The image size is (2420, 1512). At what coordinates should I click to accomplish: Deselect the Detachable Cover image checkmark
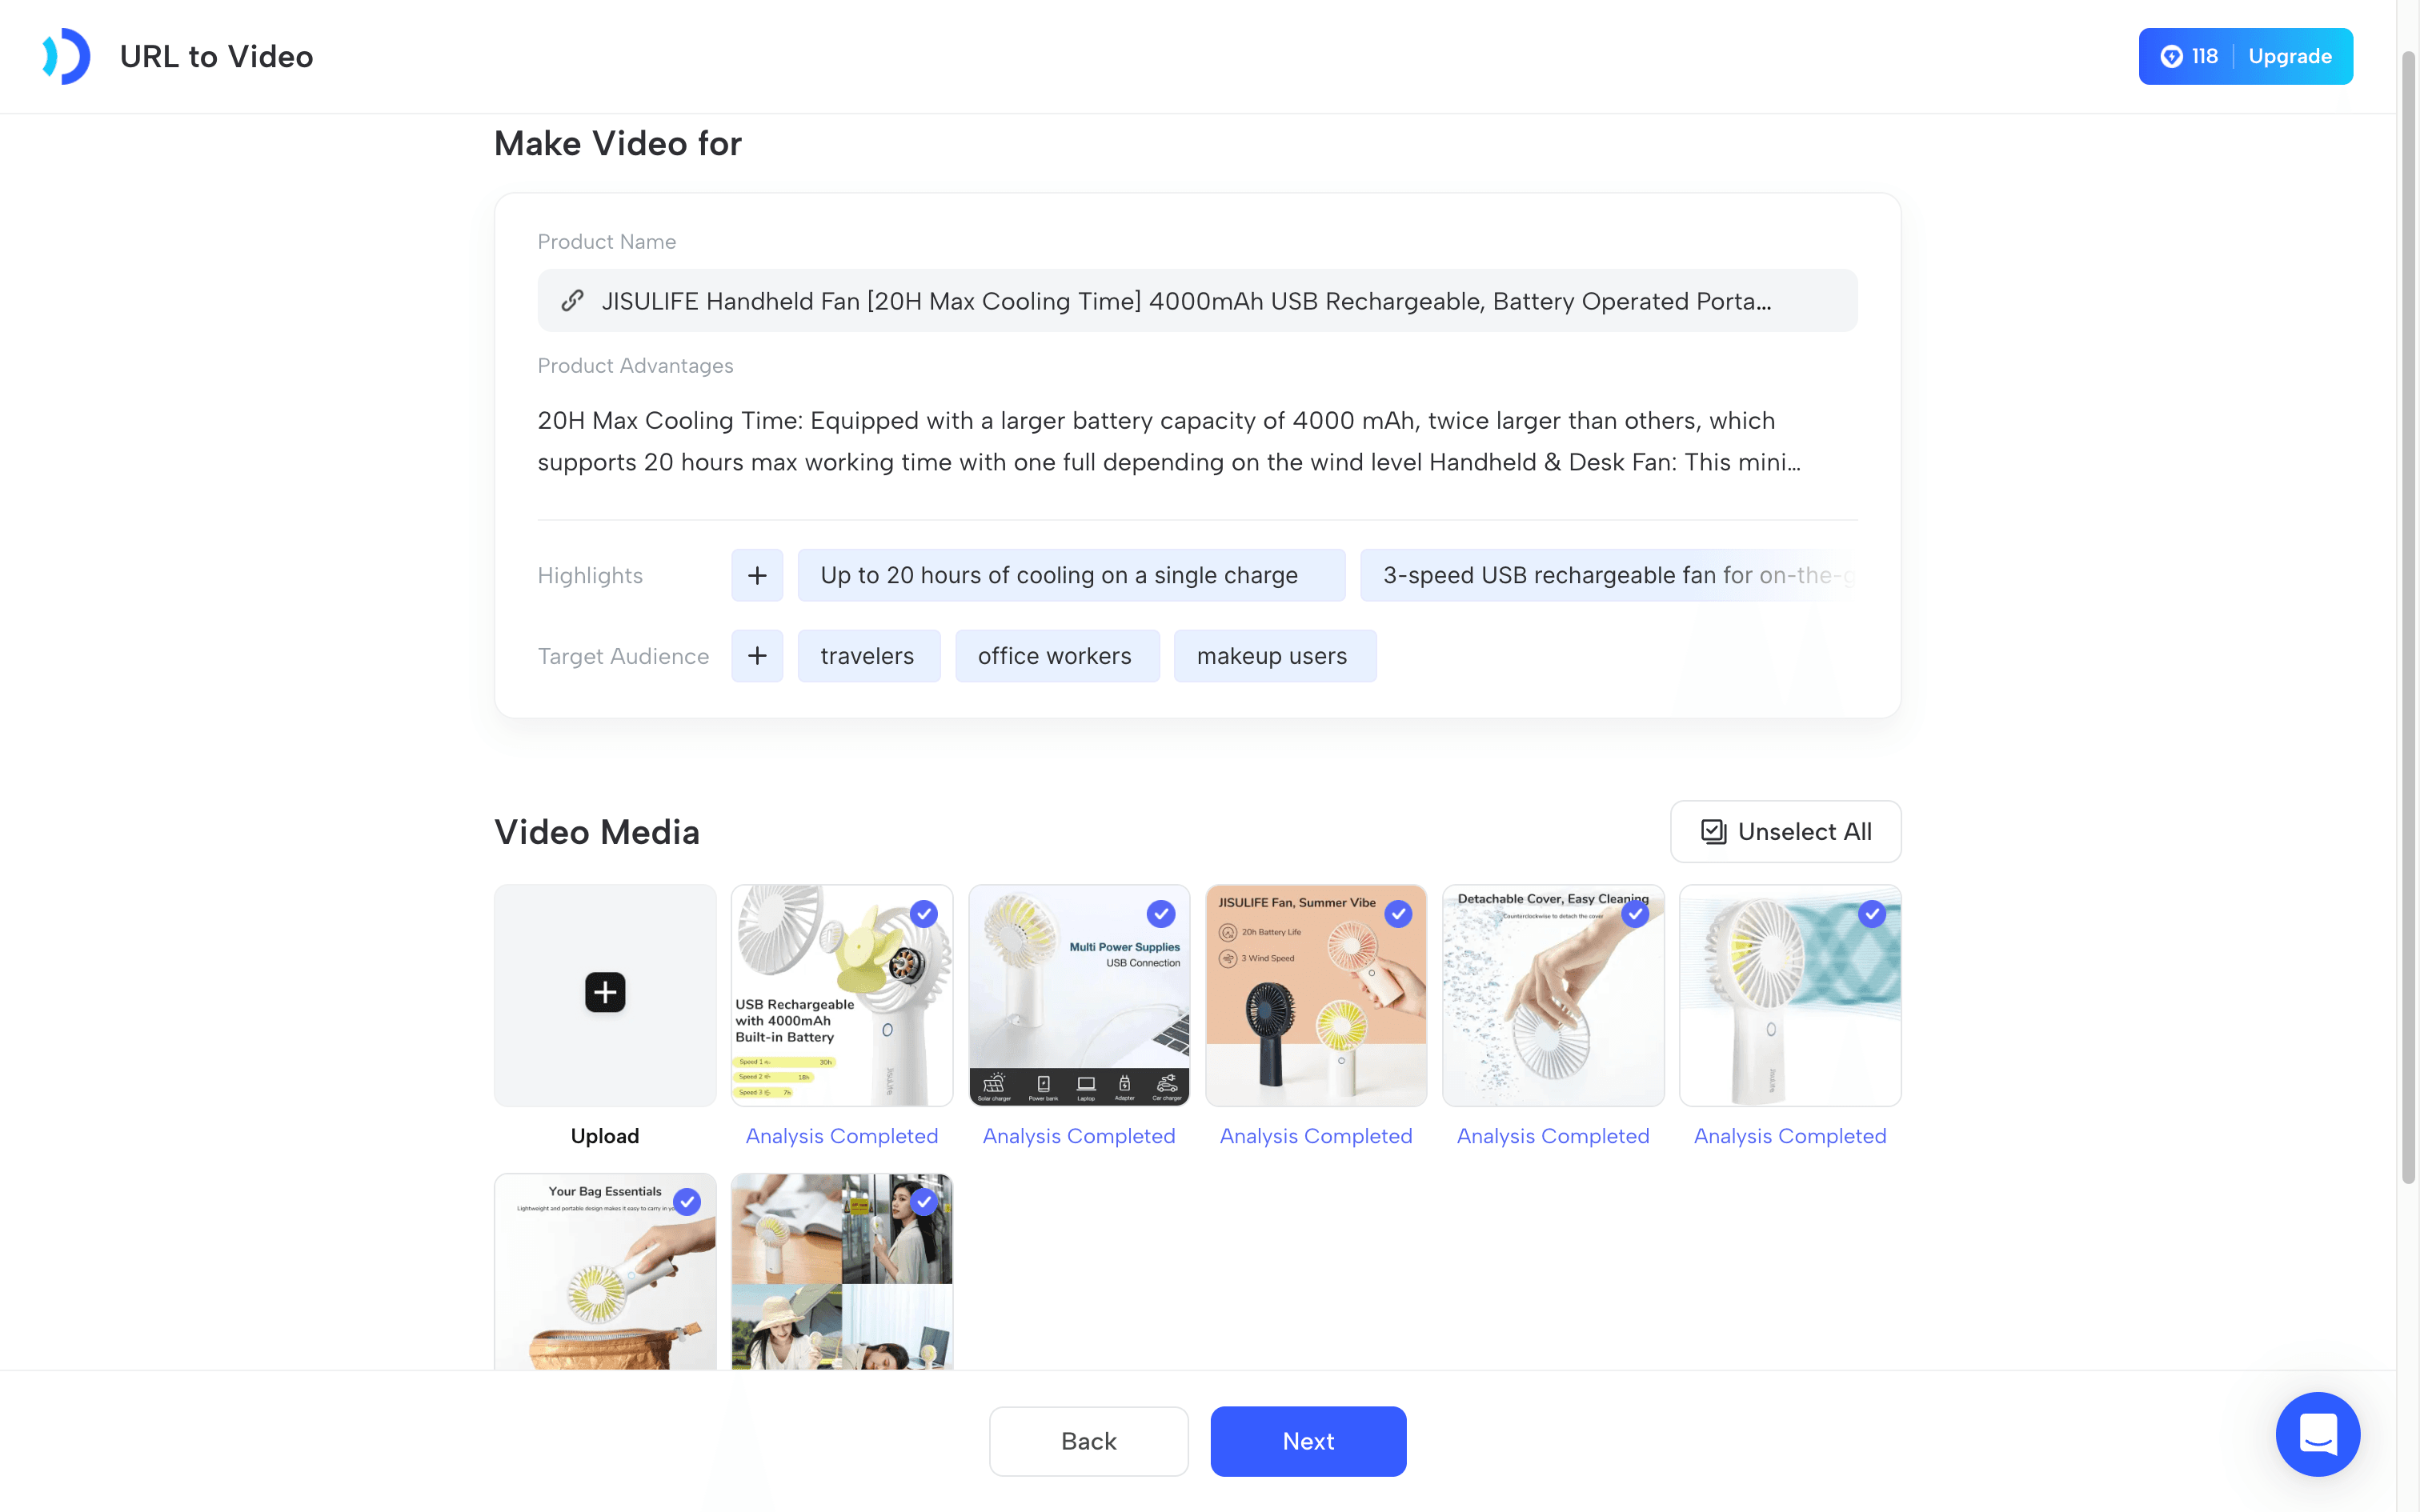[1635, 914]
